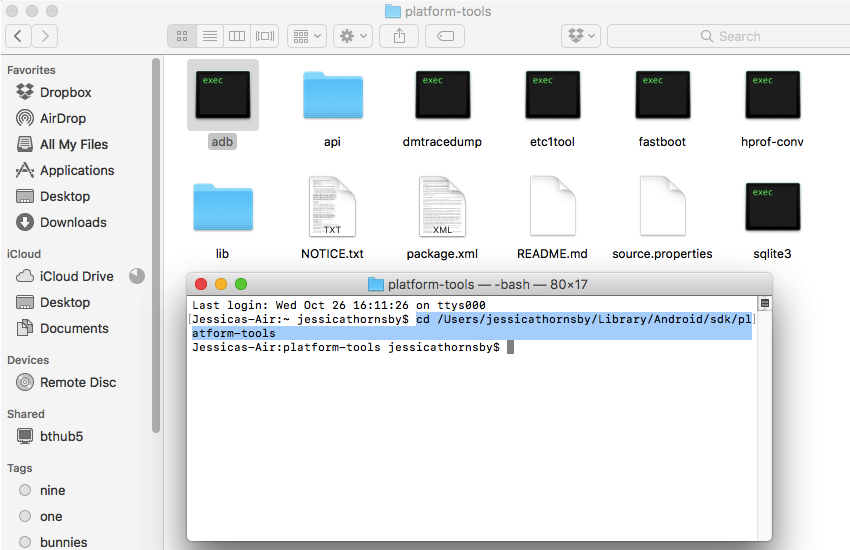
Task: Select the lib folder icon
Action: click(x=223, y=208)
